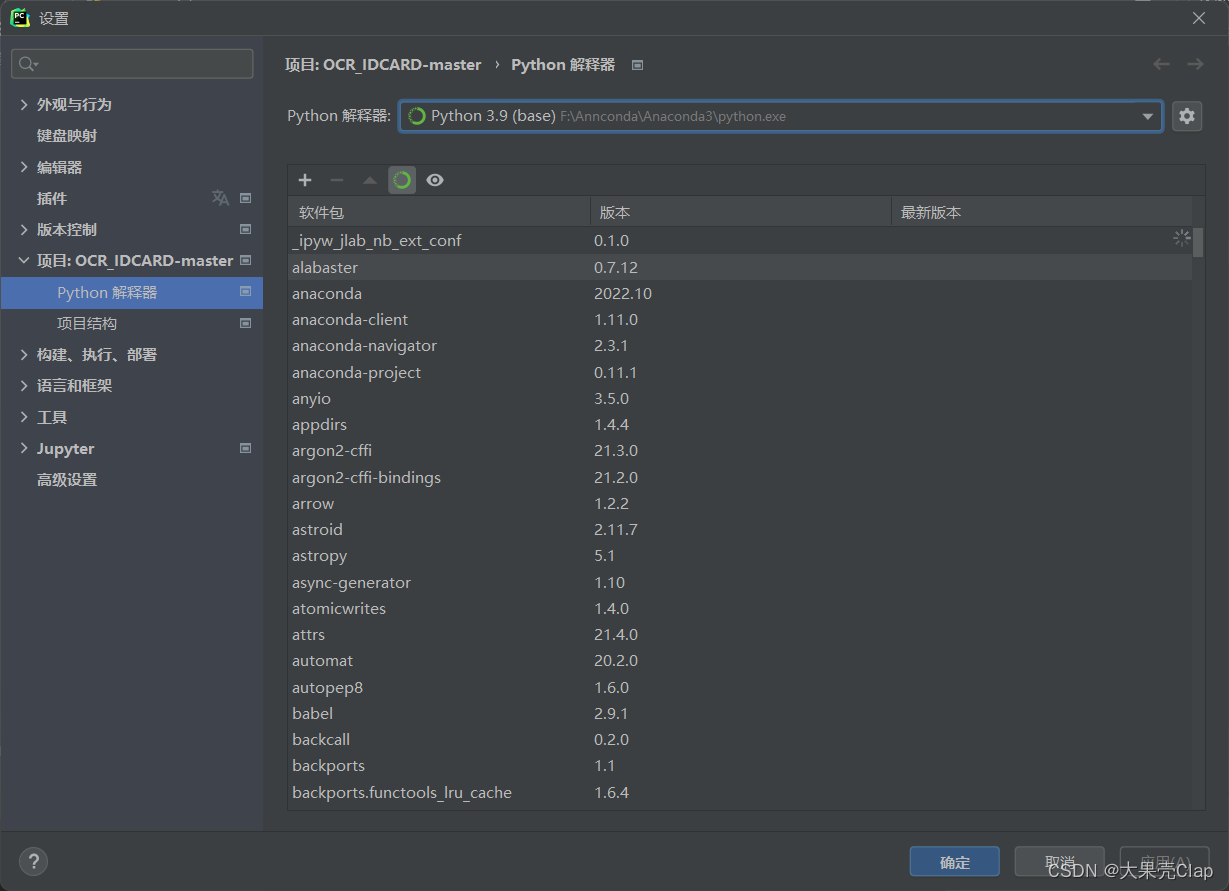Expand the 版本控制 section
This screenshot has width=1229, height=891.
pos(24,229)
